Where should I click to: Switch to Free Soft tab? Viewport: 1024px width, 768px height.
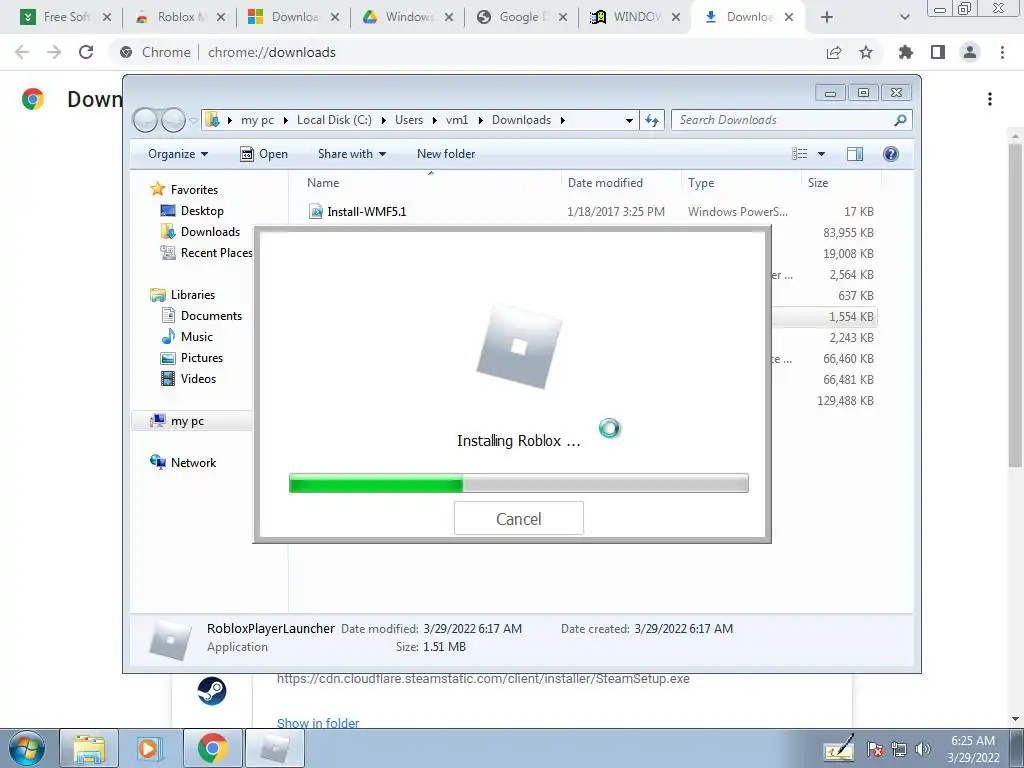(65, 18)
